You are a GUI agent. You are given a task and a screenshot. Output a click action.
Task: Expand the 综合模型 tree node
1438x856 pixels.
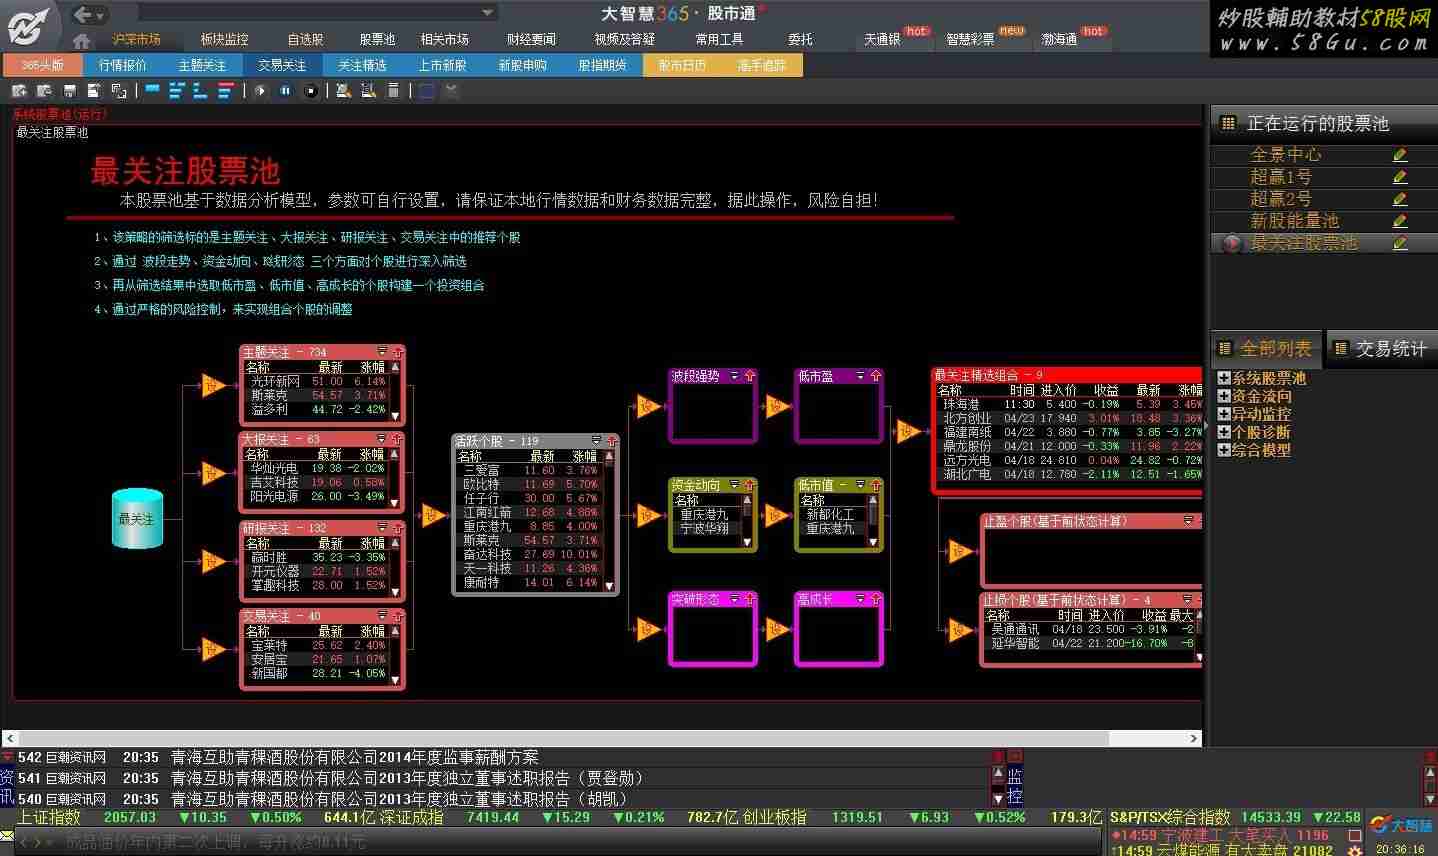(x=1224, y=450)
